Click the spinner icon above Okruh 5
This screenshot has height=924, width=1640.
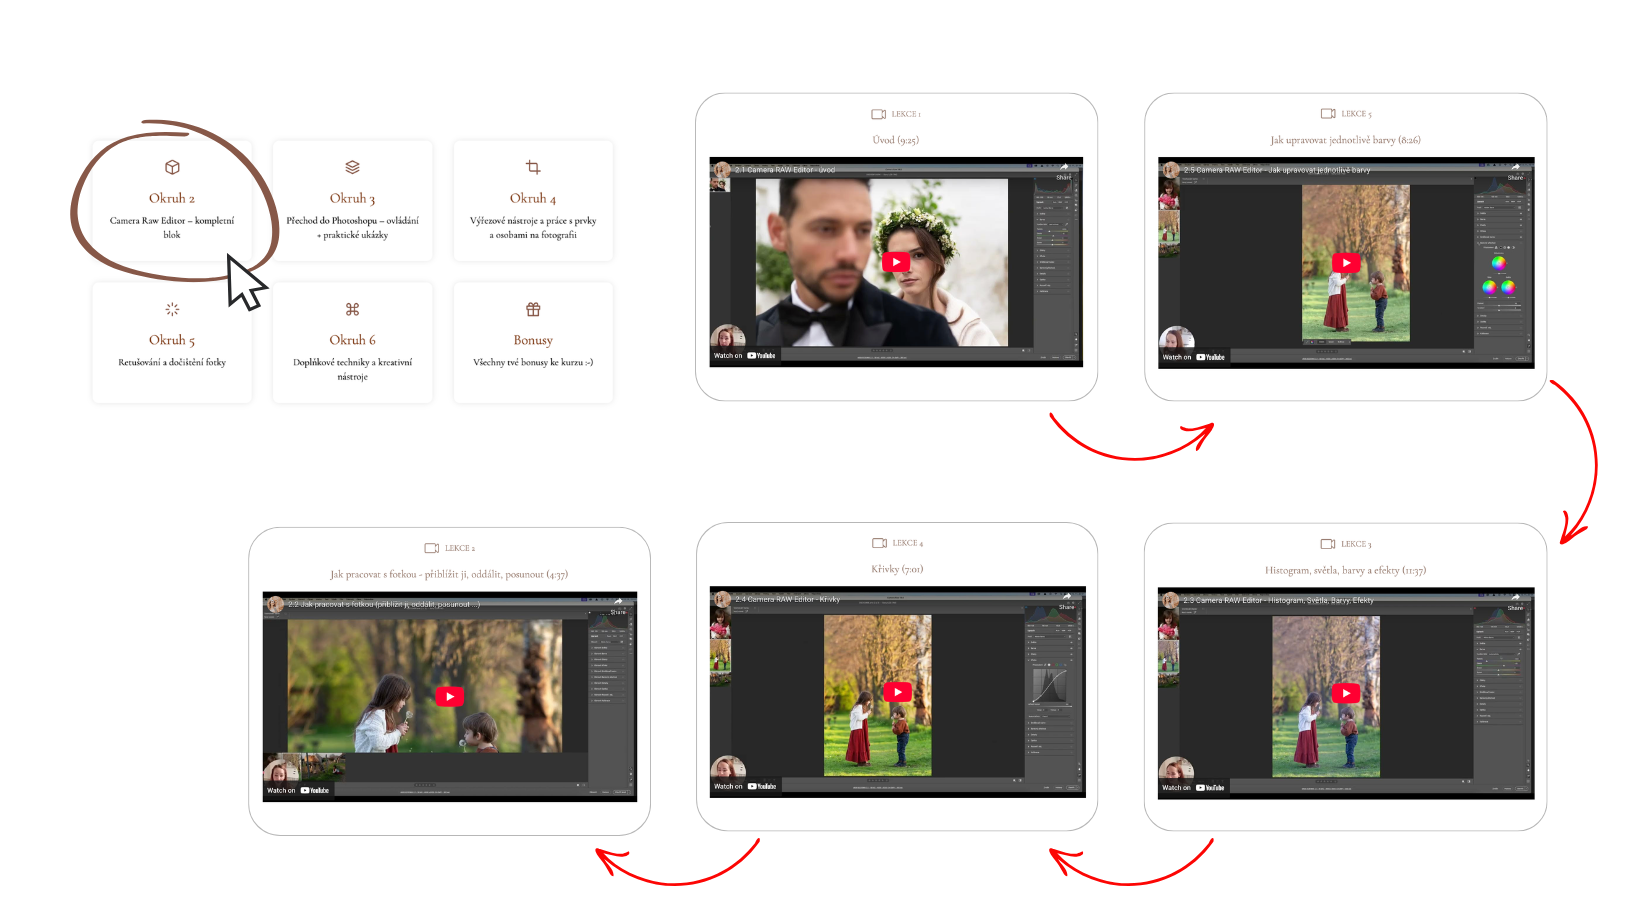(x=172, y=309)
